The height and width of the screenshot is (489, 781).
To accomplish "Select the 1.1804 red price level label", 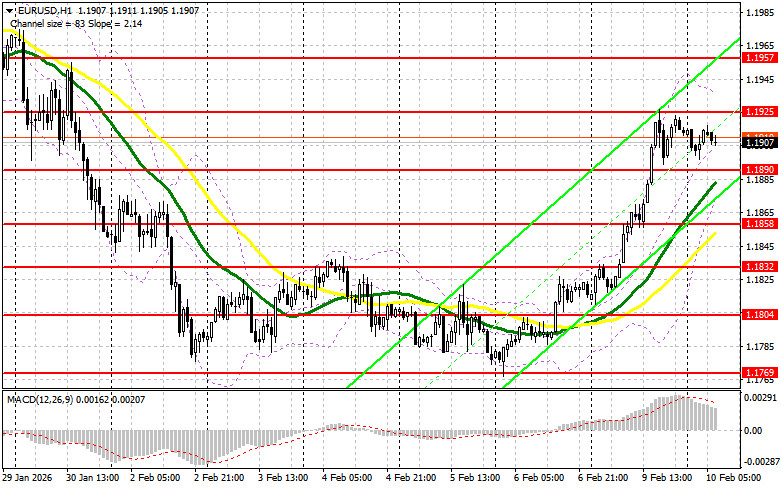I will click(x=760, y=315).
